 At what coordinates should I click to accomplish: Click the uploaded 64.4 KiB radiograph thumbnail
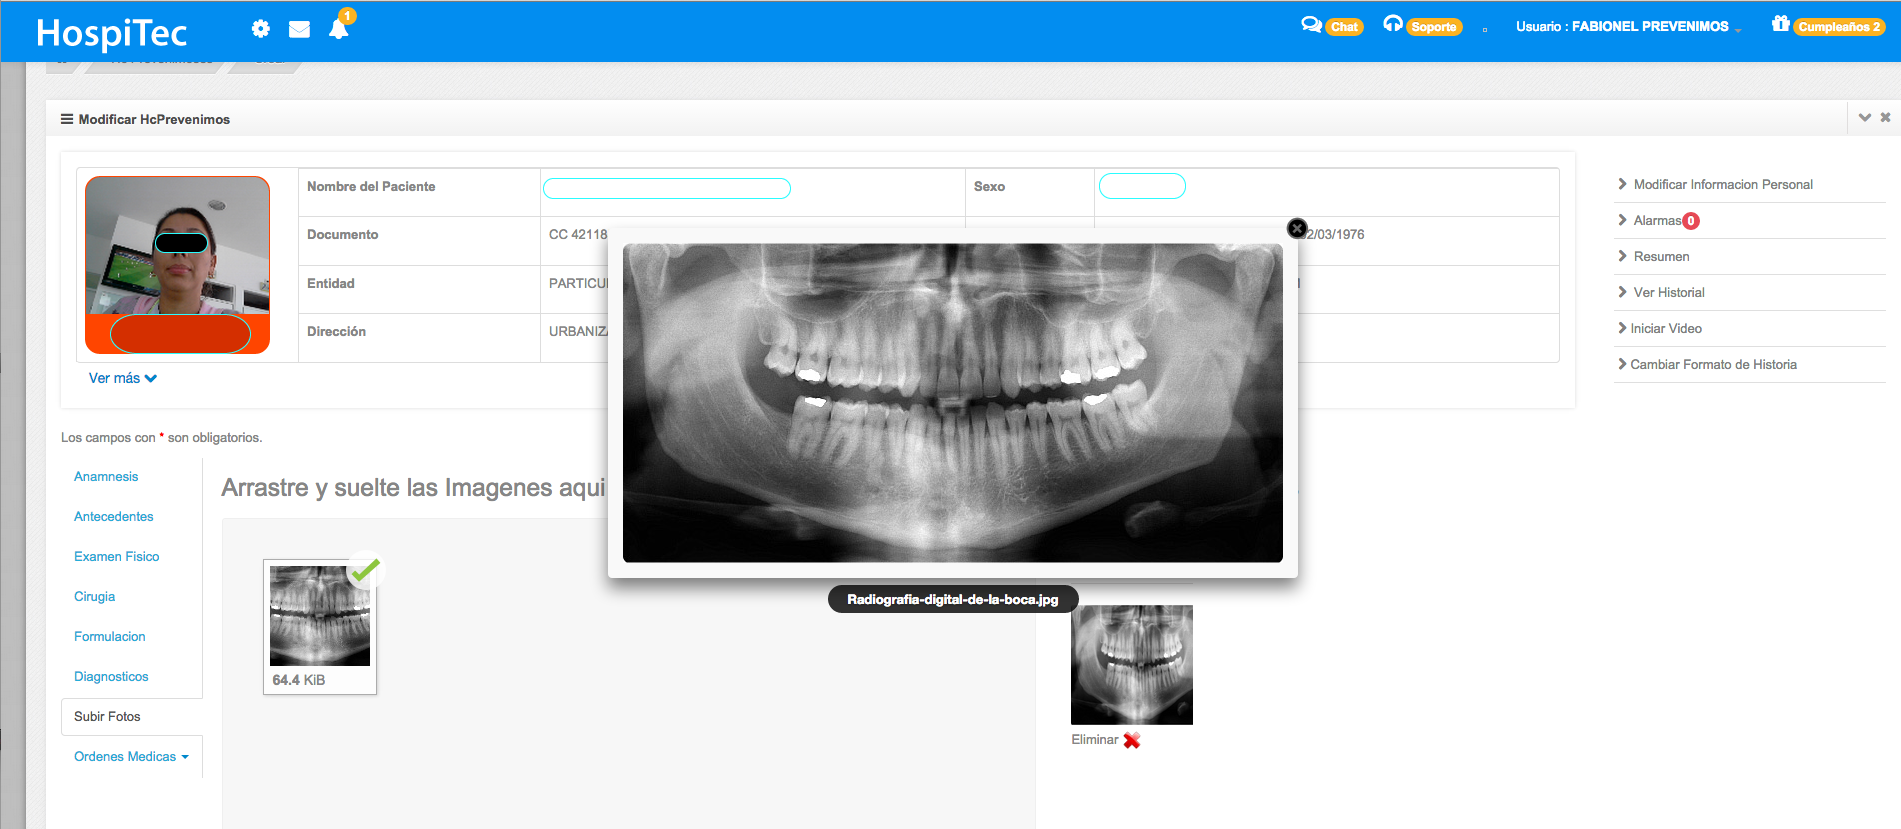[320, 616]
